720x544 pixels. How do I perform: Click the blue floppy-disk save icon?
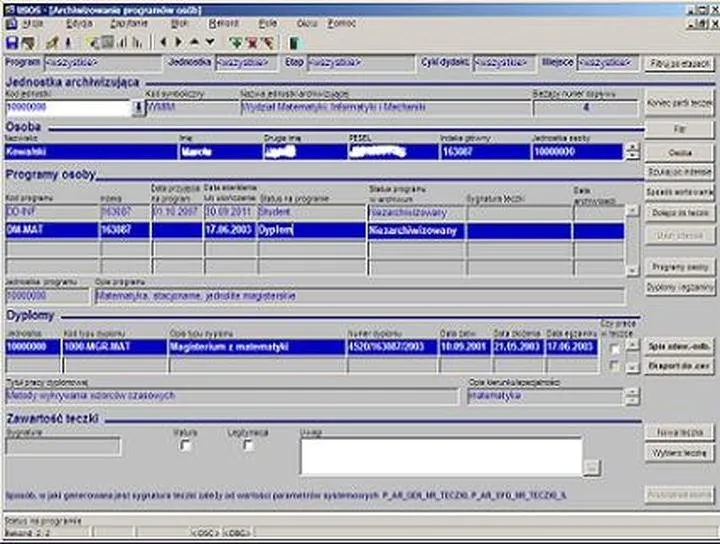[x=12, y=43]
